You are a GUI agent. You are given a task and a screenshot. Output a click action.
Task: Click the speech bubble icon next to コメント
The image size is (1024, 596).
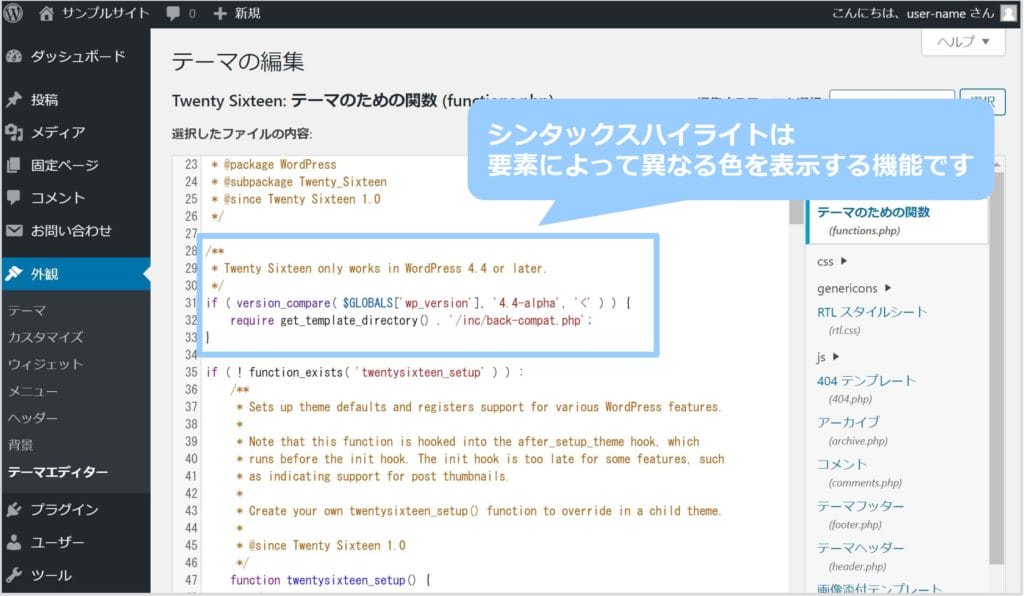pyautogui.click(x=14, y=198)
